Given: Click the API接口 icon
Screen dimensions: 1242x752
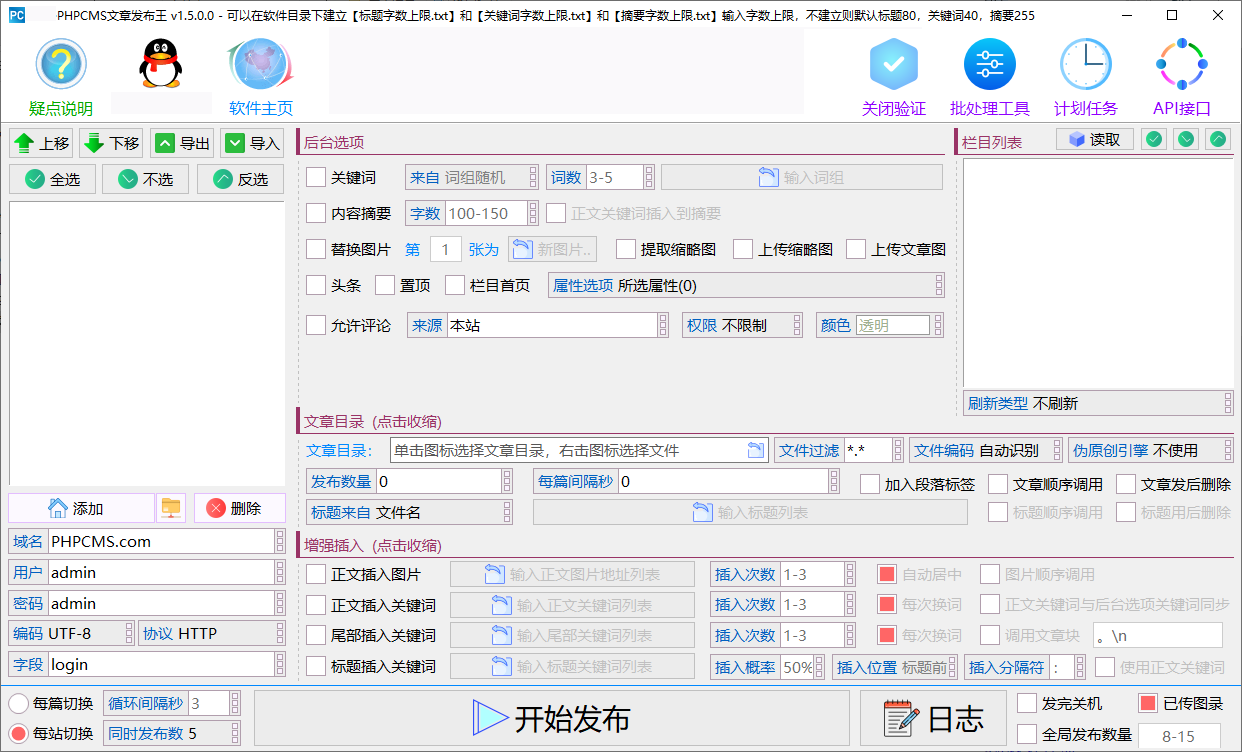Looking at the screenshot, I should coord(1182,65).
